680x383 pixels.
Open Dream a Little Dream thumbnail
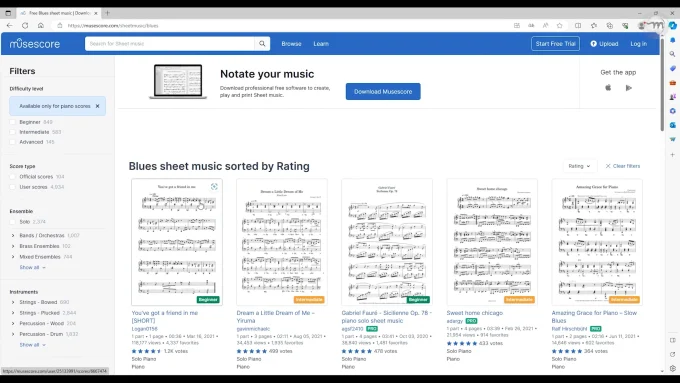tap(282, 242)
